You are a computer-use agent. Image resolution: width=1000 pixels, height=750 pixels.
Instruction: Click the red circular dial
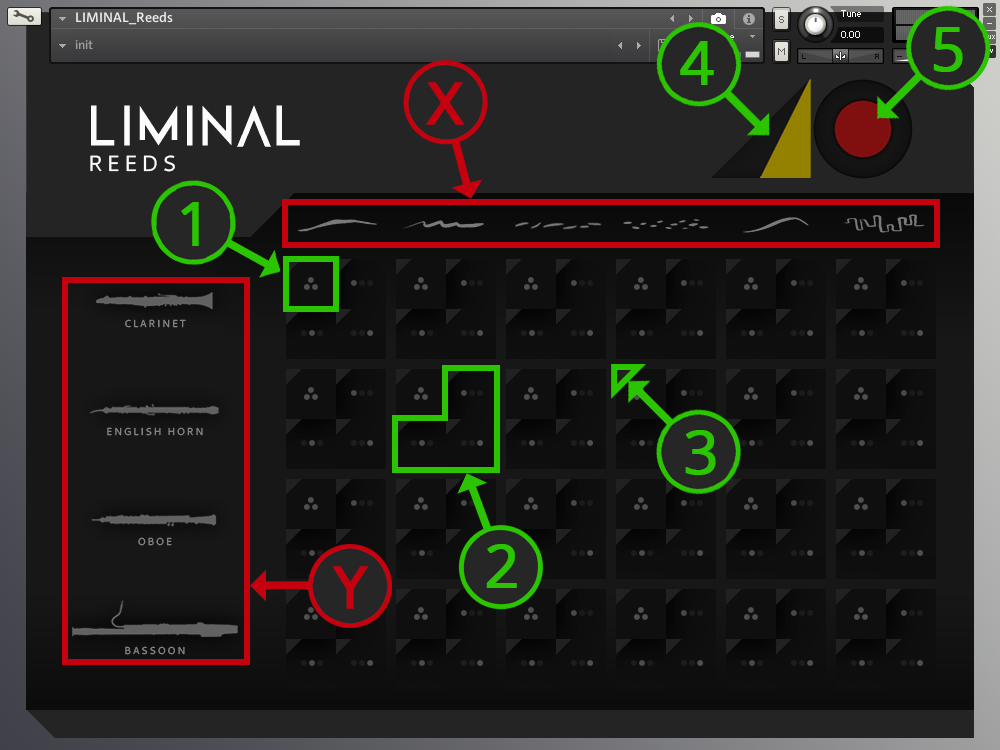862,129
